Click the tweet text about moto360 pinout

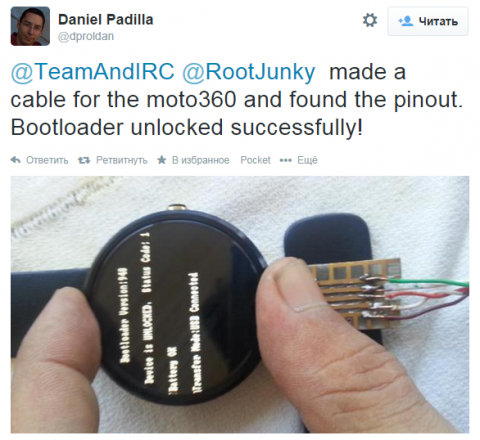pyautogui.click(x=237, y=100)
